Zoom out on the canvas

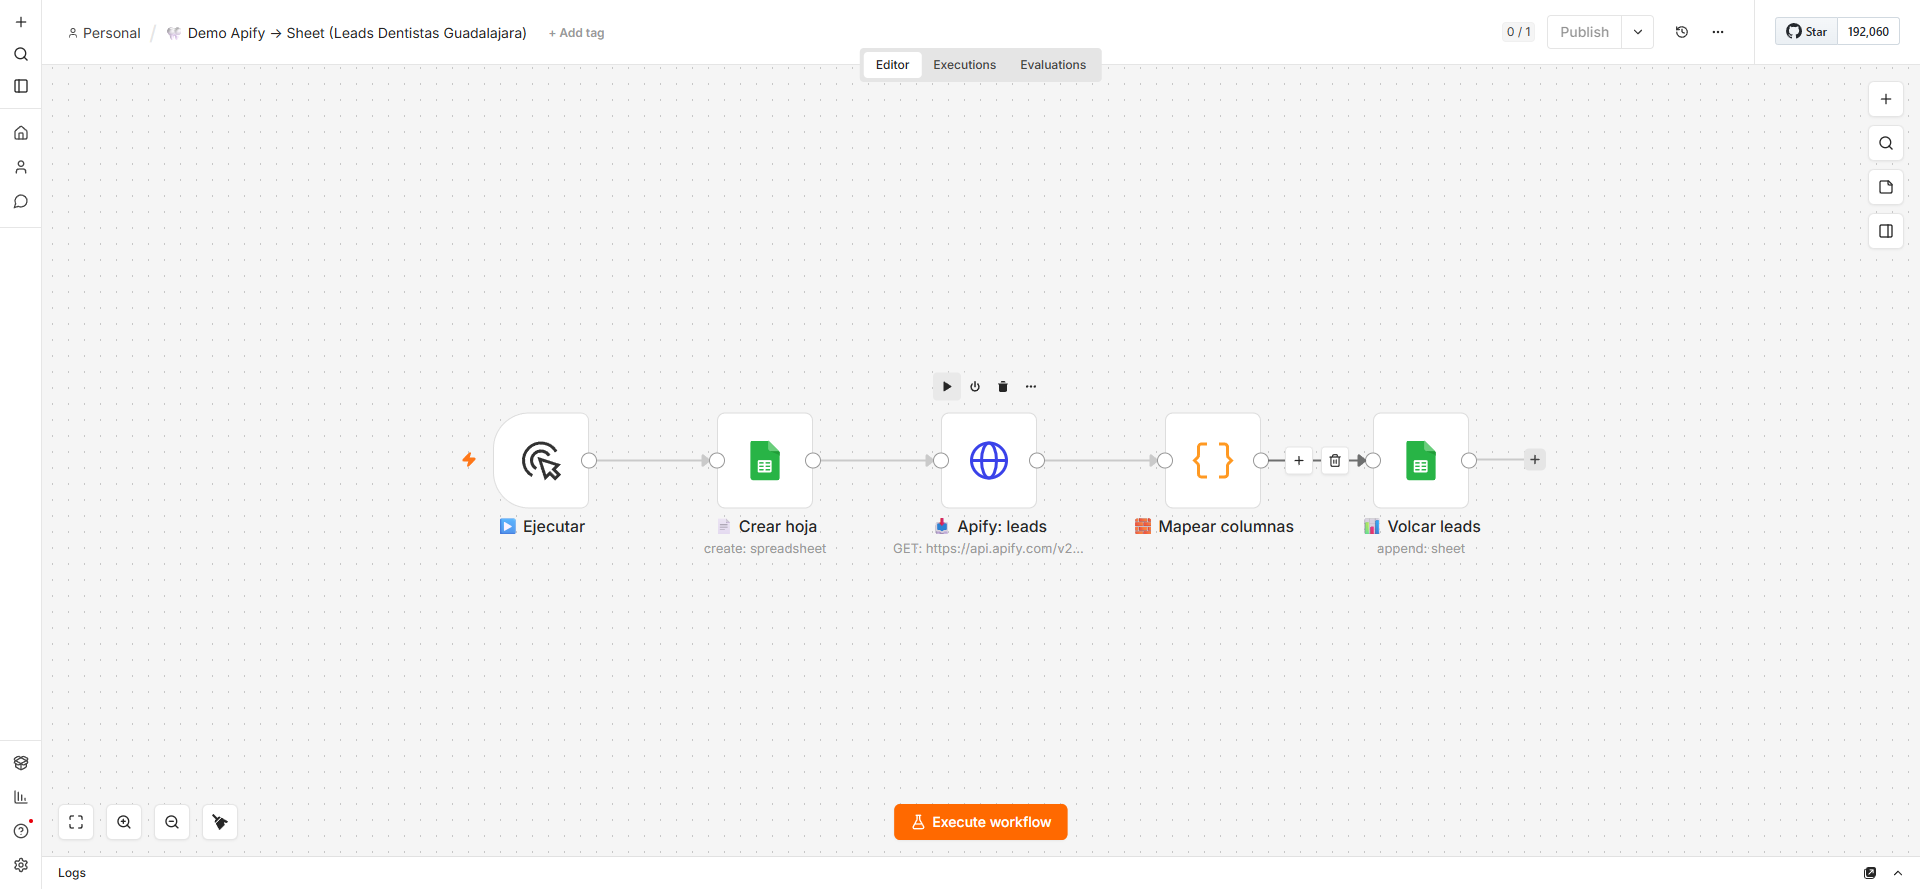[172, 822]
